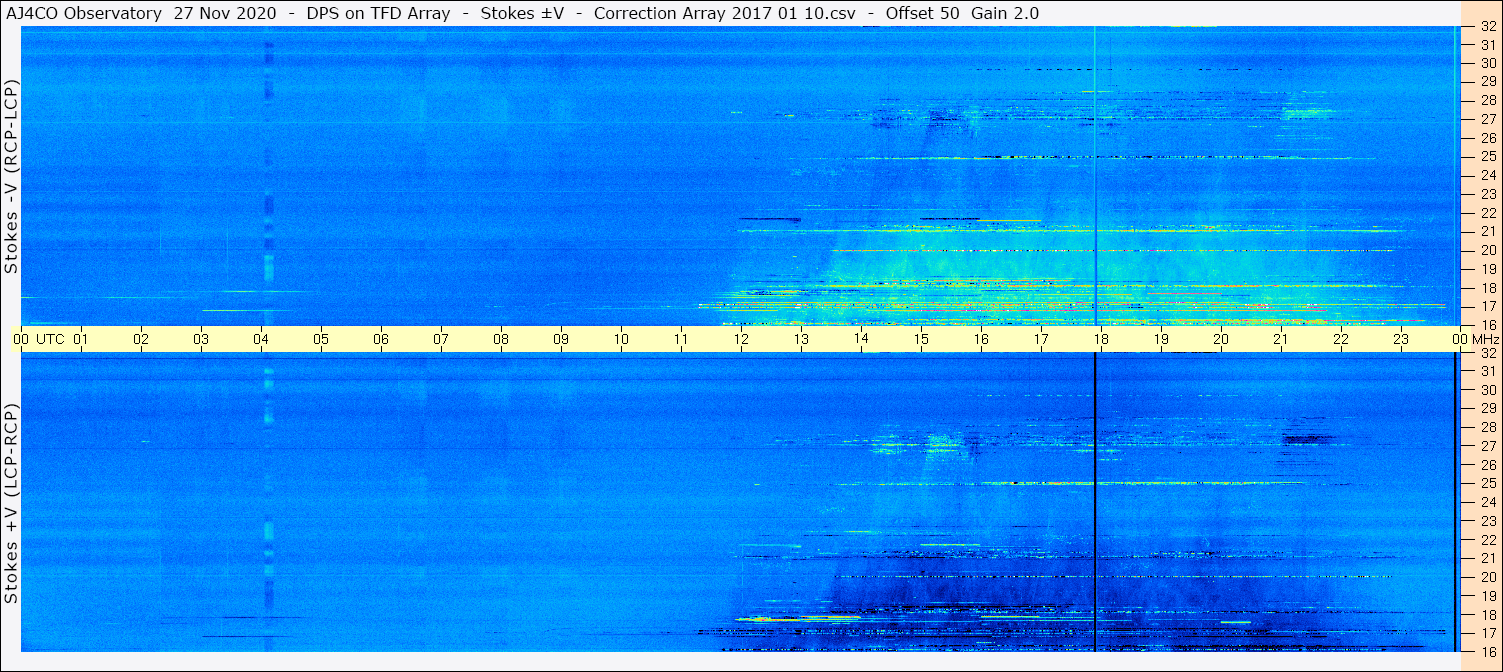Click the 19 MHz label of the -V panel
The height and width of the screenshot is (672, 1503).
coord(1487,268)
